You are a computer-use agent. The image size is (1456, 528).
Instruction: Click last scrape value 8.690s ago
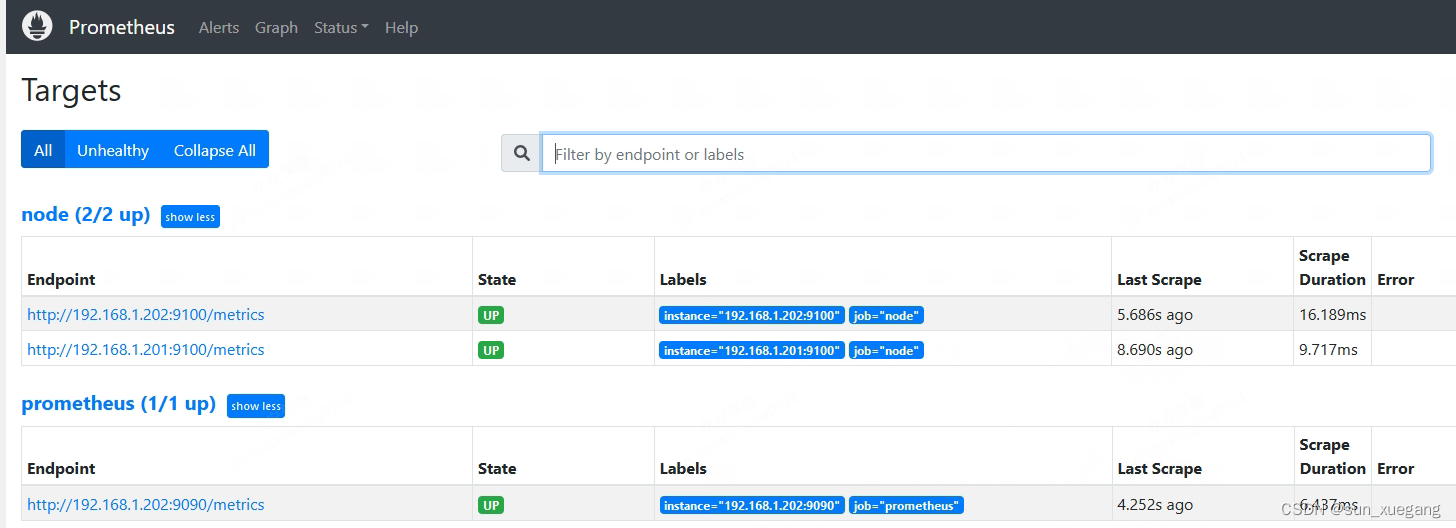1155,350
